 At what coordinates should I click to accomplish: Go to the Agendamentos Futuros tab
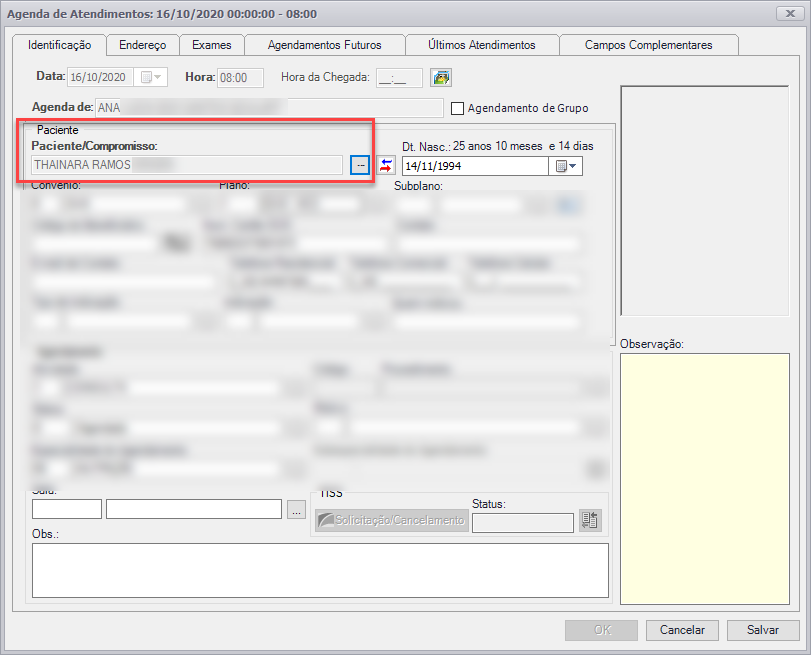324,45
